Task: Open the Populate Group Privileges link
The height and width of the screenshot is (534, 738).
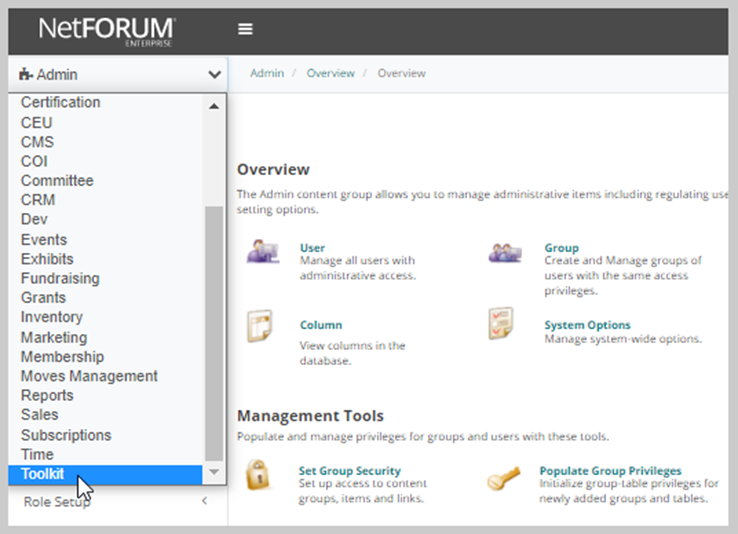Action: point(610,470)
